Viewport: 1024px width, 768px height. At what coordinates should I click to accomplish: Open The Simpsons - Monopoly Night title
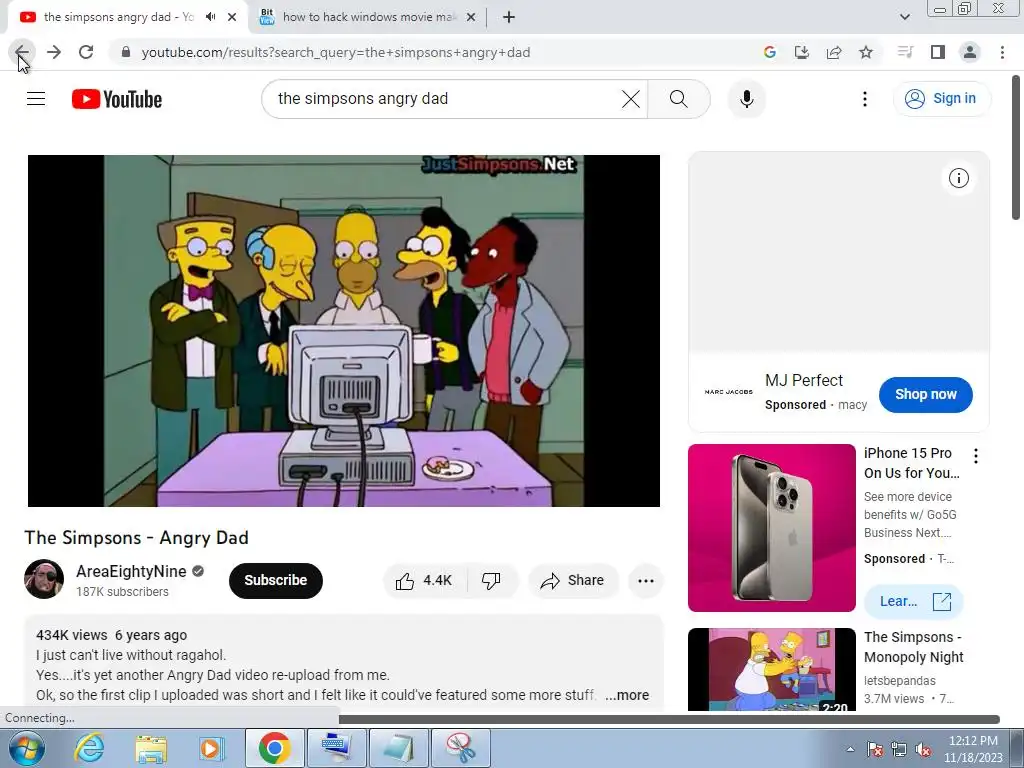pos(914,647)
